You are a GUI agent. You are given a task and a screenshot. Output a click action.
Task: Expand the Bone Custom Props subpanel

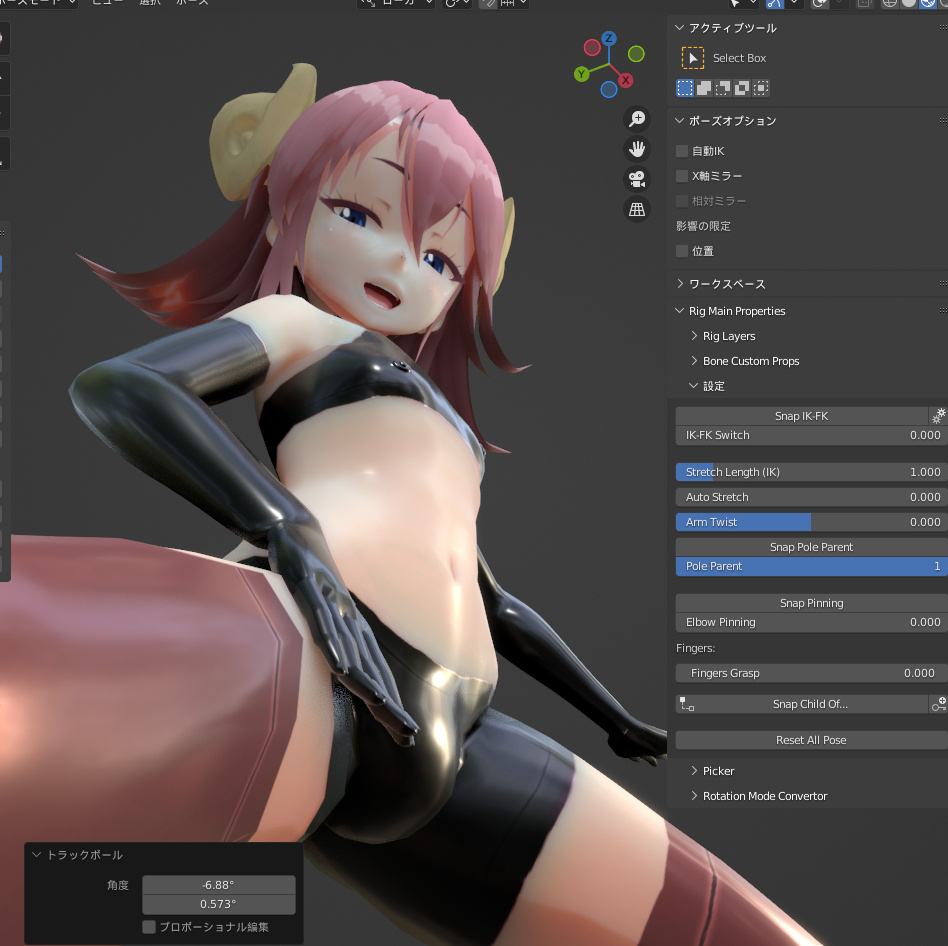click(694, 361)
